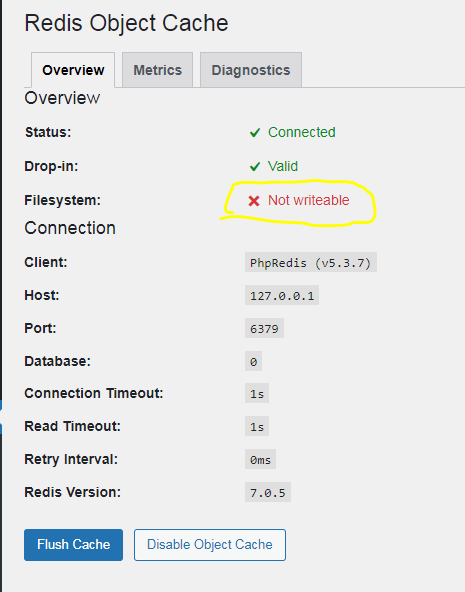The width and height of the screenshot is (465, 592).
Task: Click Disable Object Cache button
Action: tap(210, 544)
